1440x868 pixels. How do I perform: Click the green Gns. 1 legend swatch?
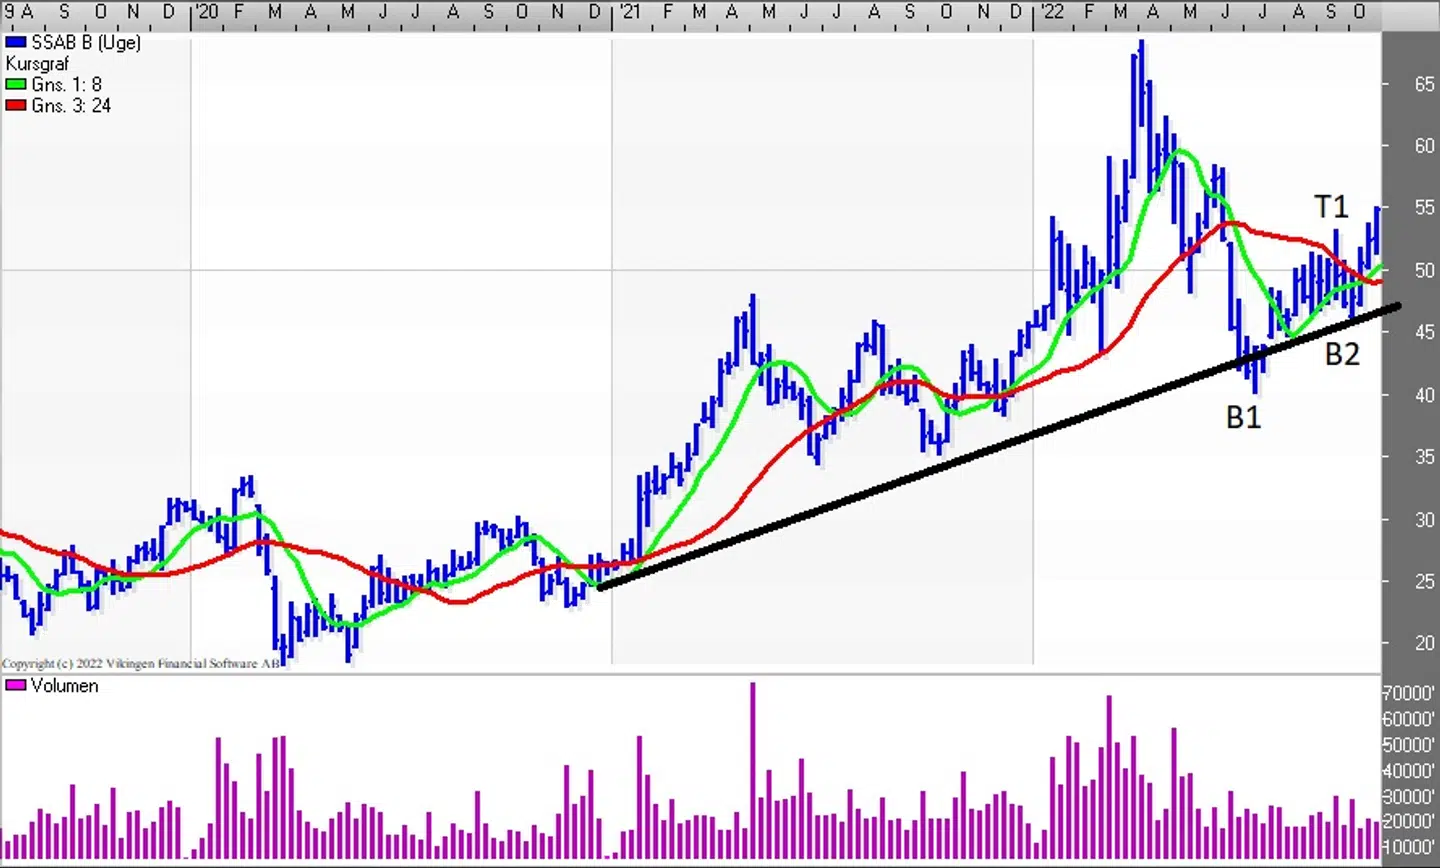tap(15, 85)
